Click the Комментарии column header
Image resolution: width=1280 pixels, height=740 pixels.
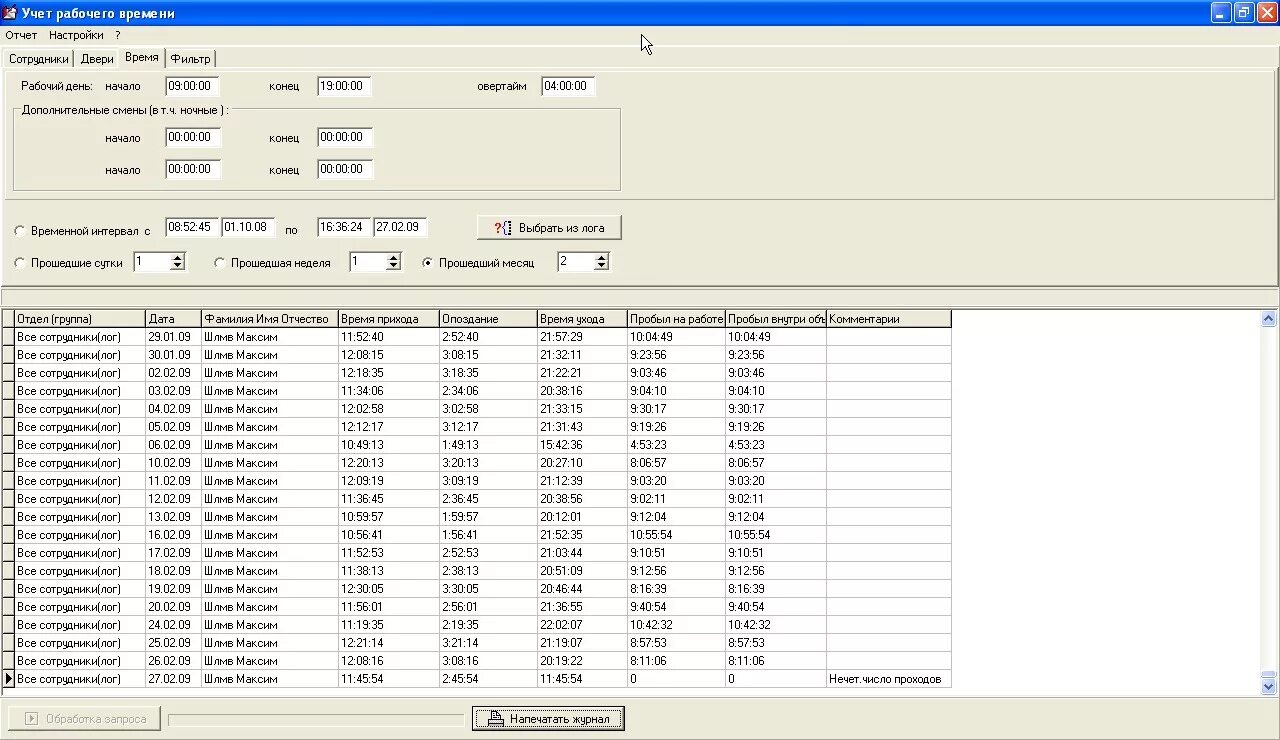888,319
